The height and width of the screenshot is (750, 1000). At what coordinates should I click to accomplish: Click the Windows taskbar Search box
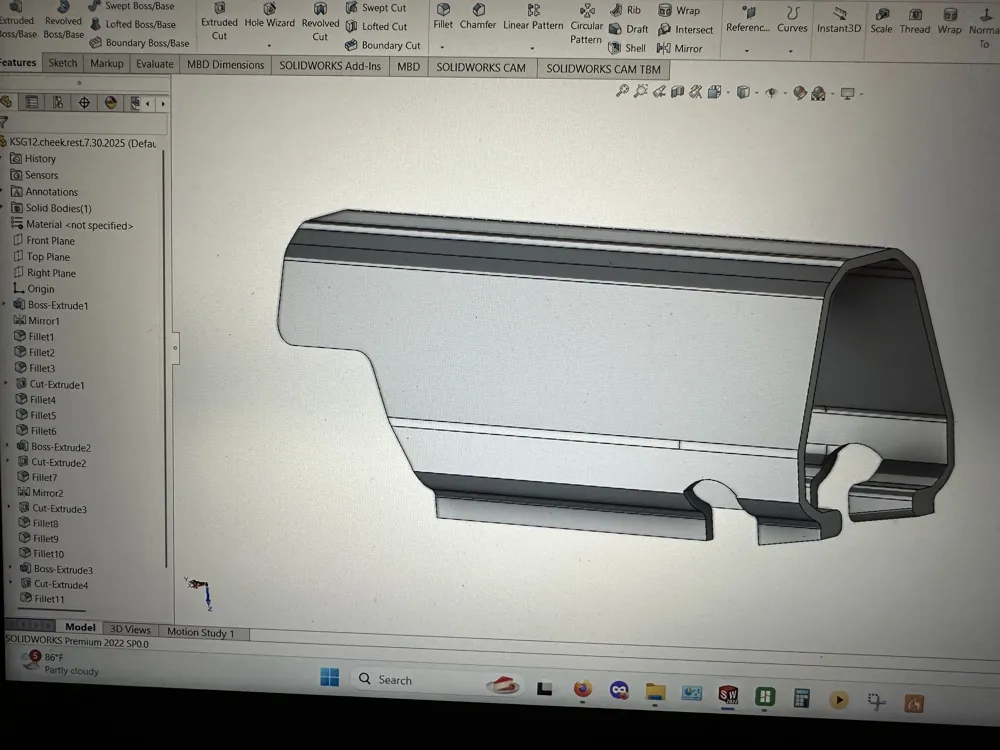click(418, 680)
